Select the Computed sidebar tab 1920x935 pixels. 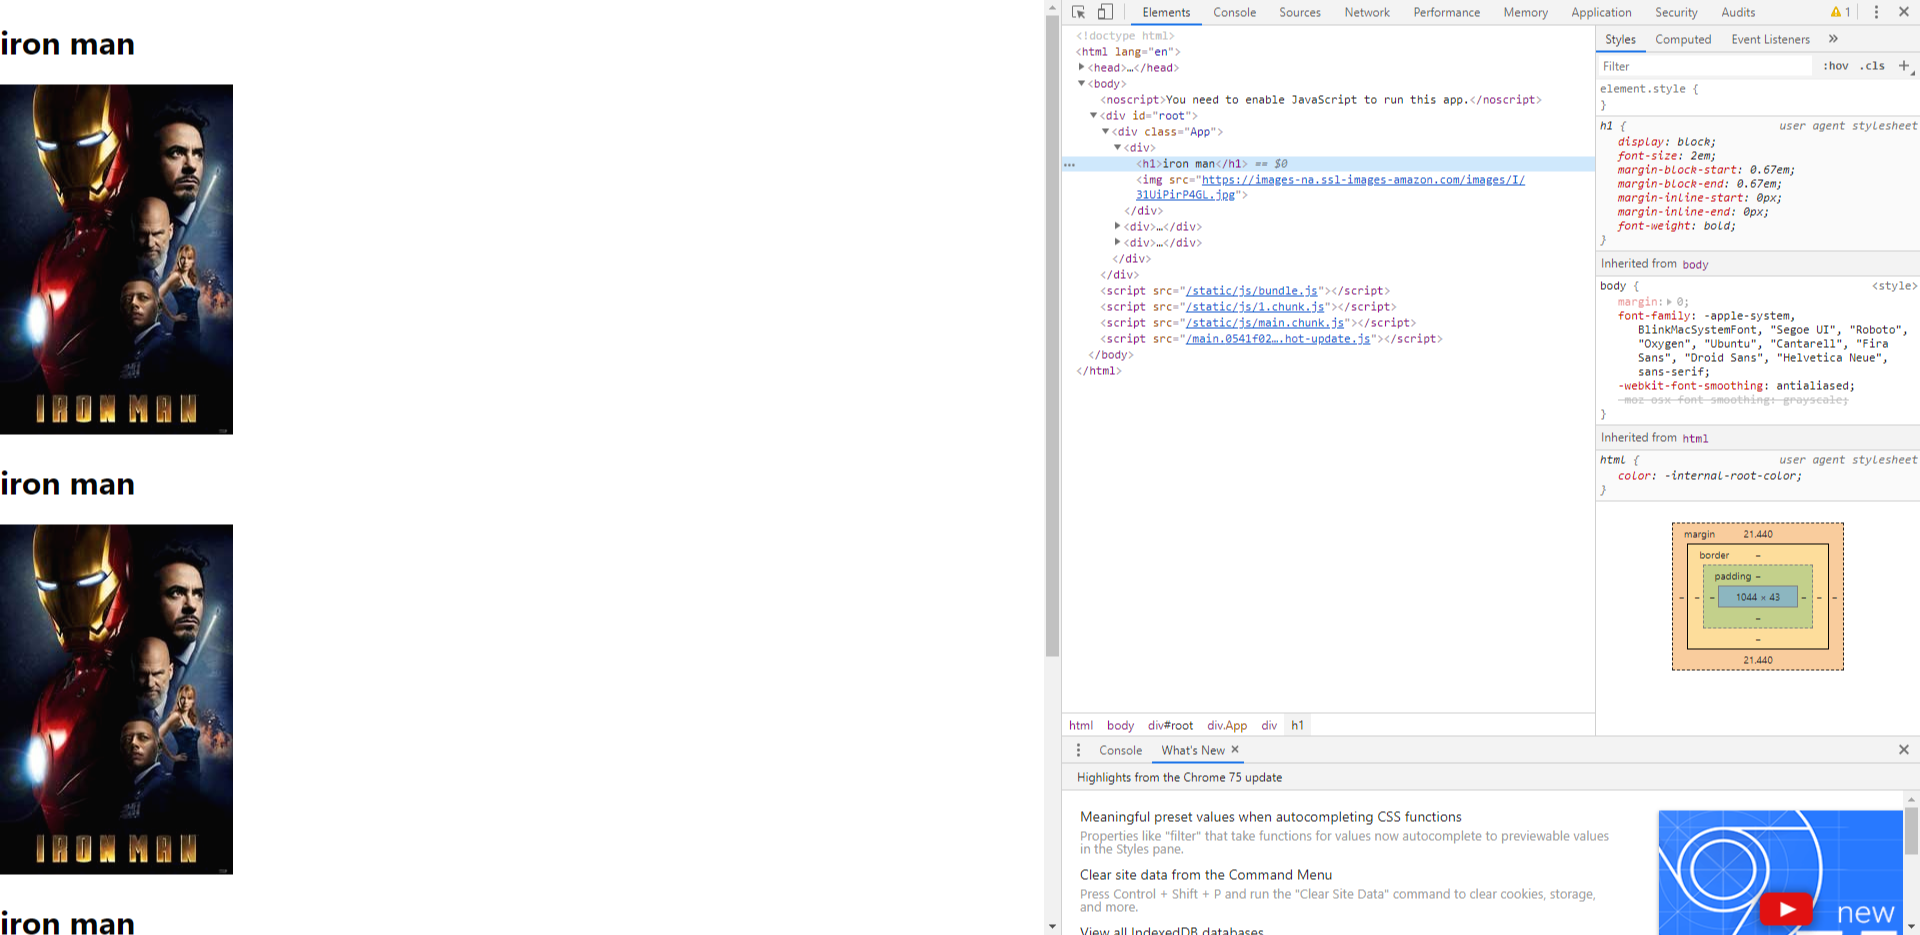(x=1683, y=39)
